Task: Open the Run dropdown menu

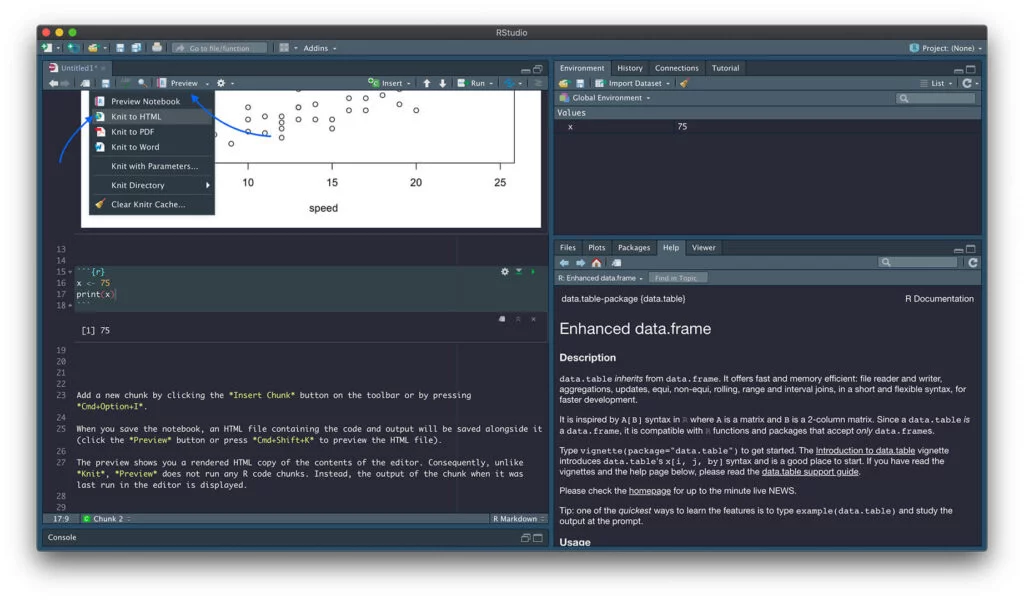Action: click(491, 84)
